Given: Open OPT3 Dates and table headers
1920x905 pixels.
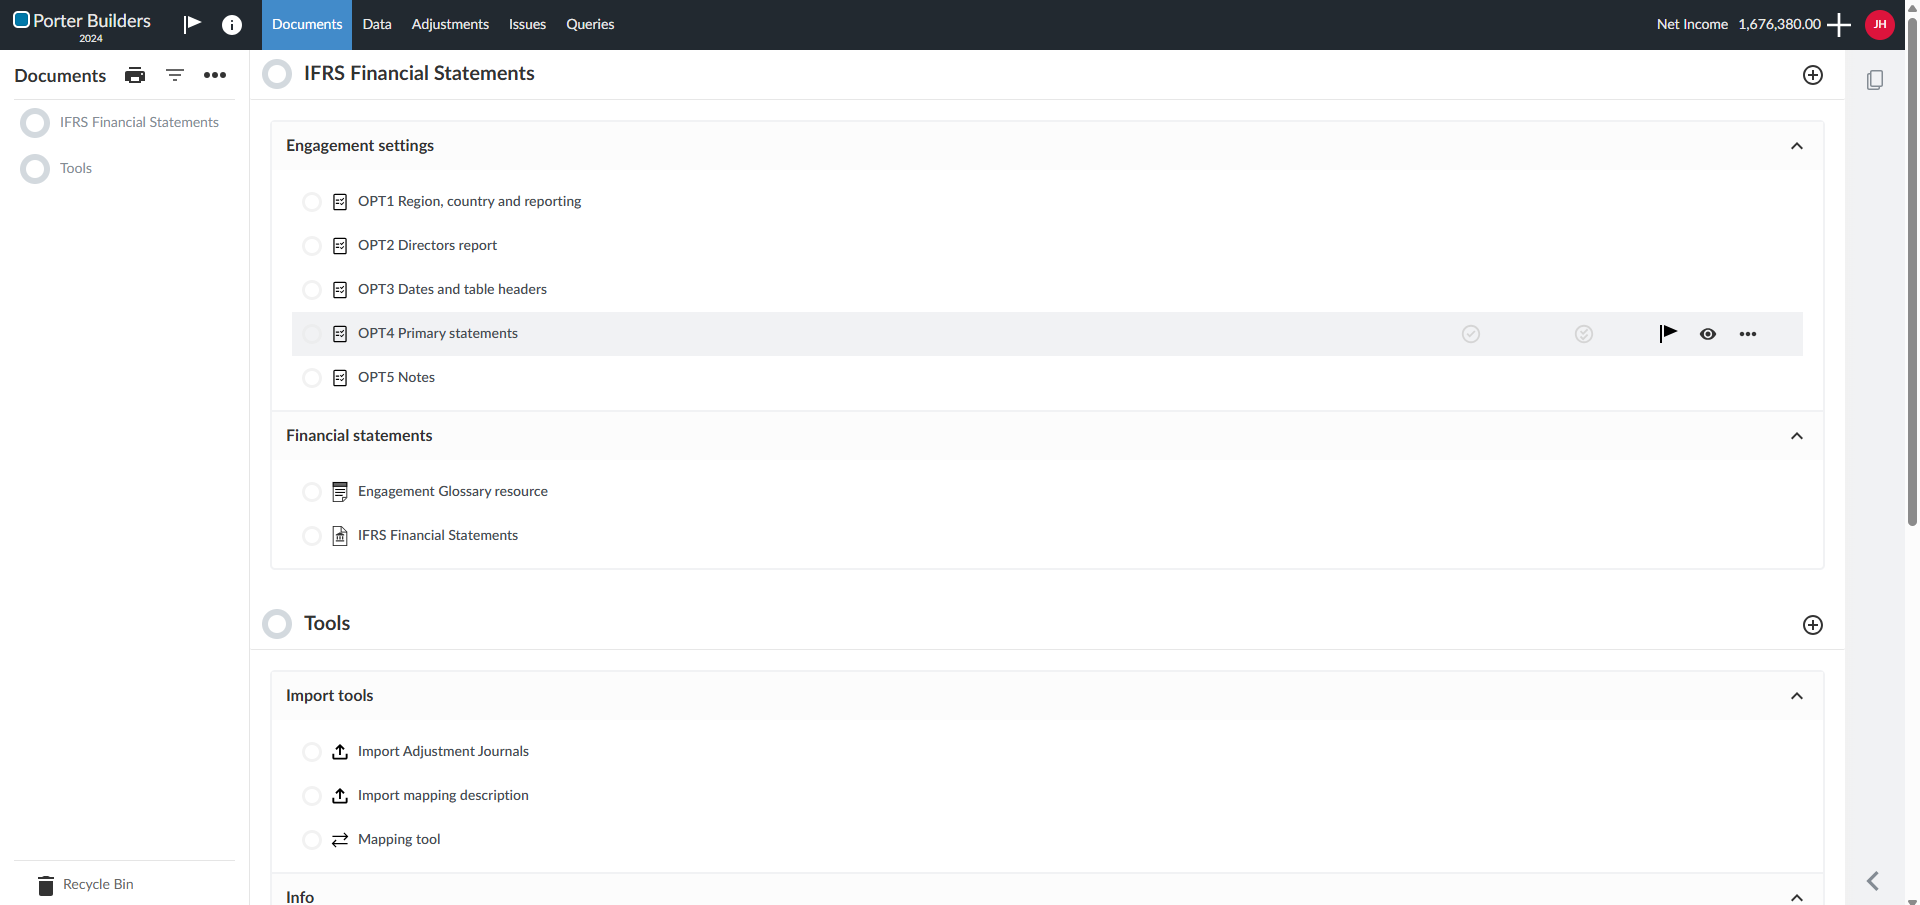Looking at the screenshot, I should click(452, 290).
